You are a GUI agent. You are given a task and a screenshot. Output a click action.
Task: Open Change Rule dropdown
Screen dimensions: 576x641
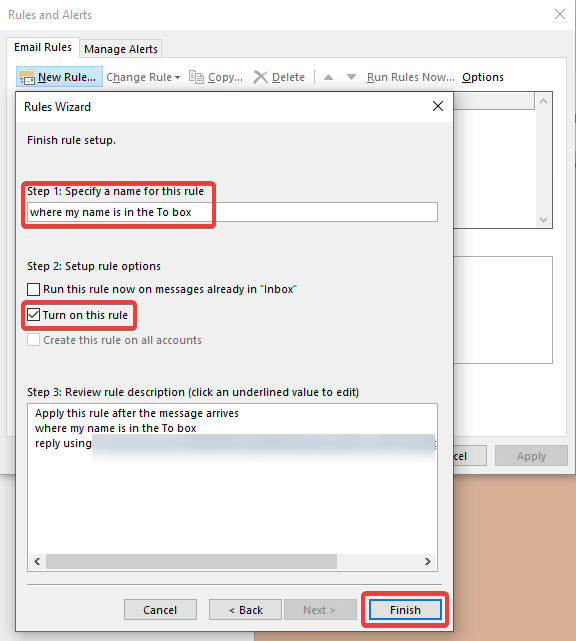(143, 77)
